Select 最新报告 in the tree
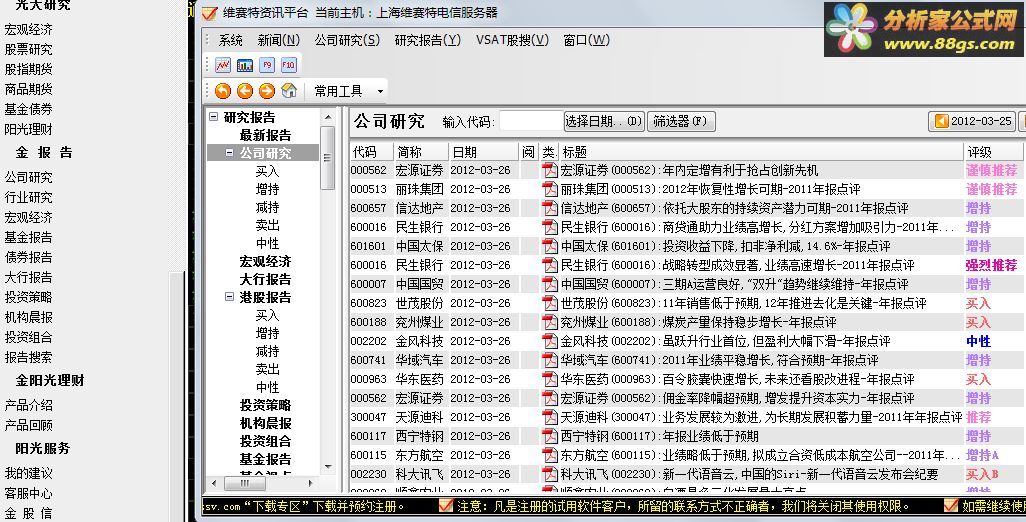This screenshot has height=522, width=1026. (265, 135)
